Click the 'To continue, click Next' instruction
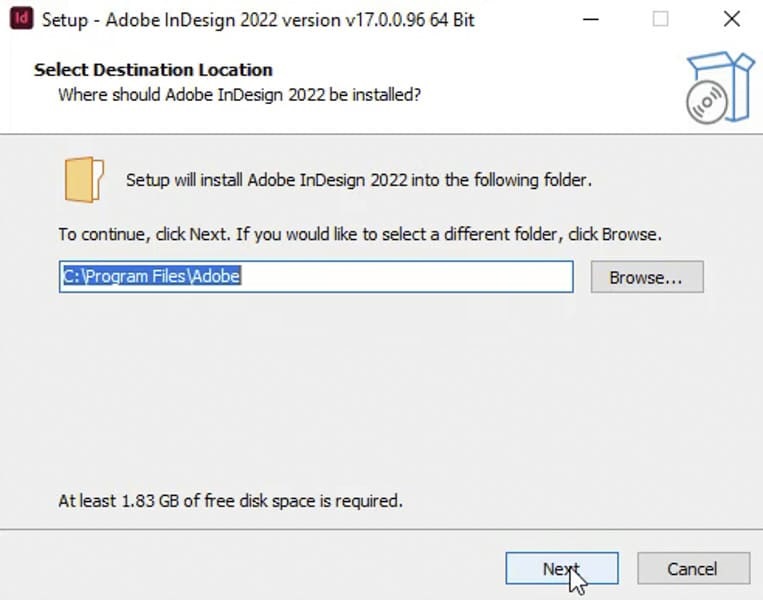The width and height of the screenshot is (763, 600). pyautogui.click(x=360, y=235)
